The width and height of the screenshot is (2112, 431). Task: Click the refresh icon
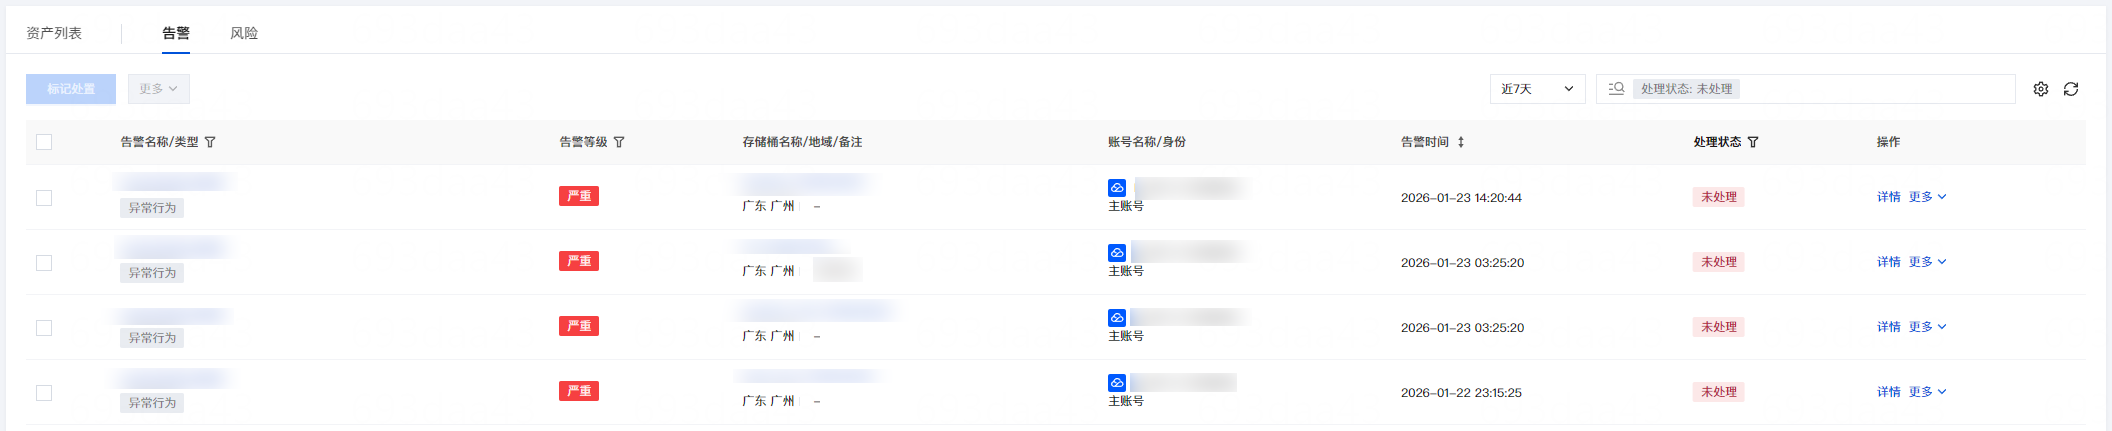click(2071, 89)
